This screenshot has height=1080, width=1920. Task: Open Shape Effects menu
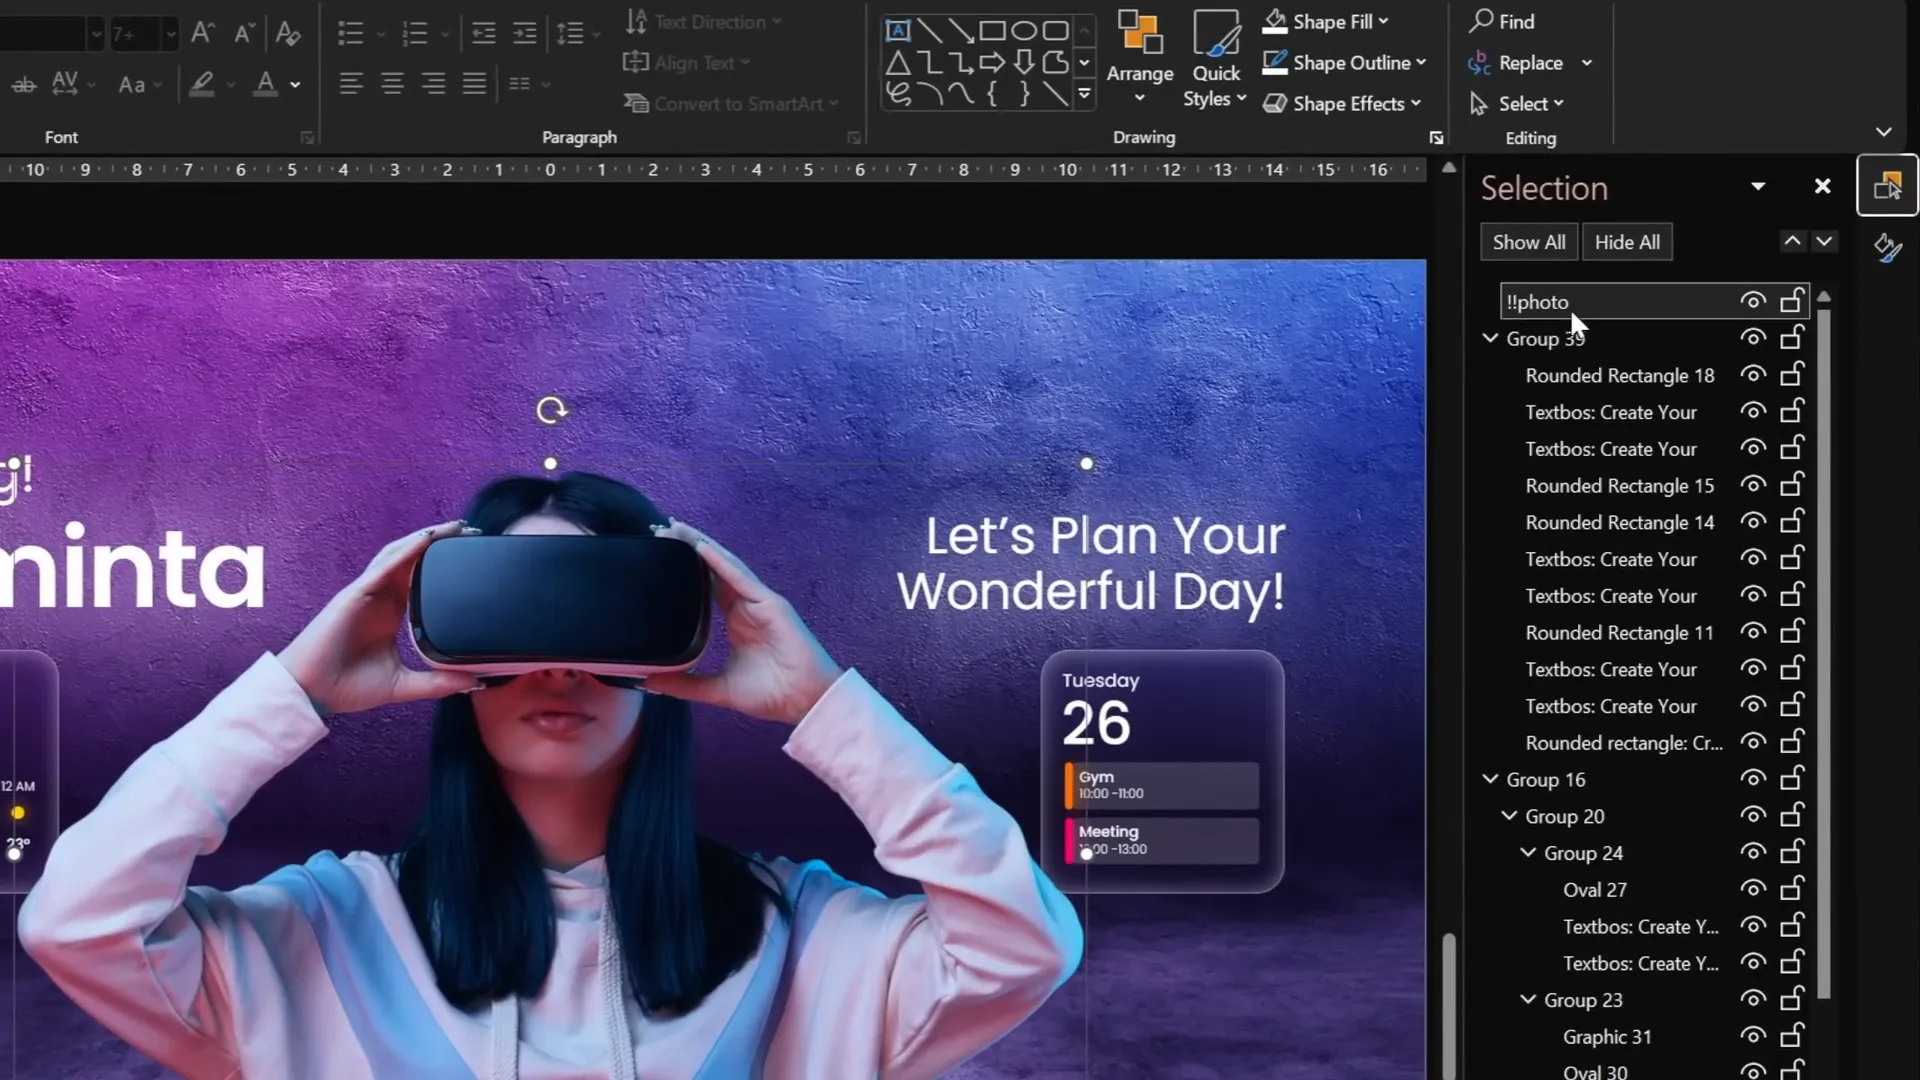(1341, 104)
